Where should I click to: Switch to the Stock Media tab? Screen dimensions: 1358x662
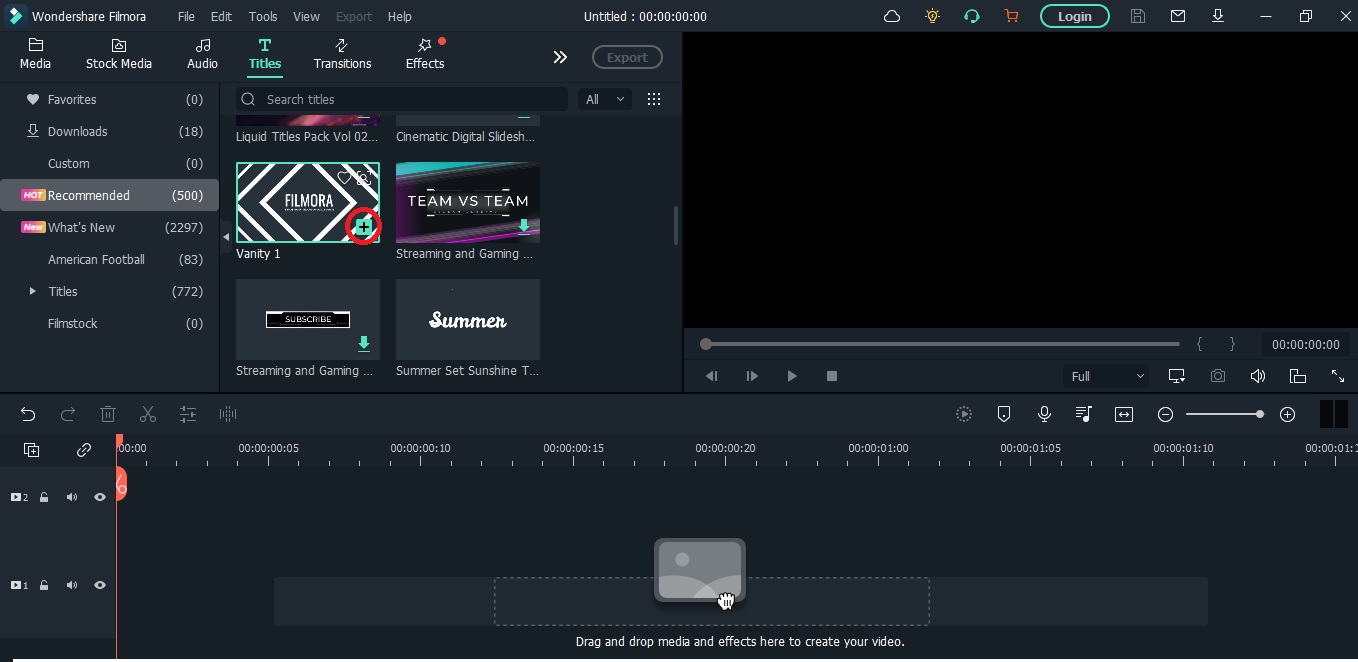(x=119, y=54)
